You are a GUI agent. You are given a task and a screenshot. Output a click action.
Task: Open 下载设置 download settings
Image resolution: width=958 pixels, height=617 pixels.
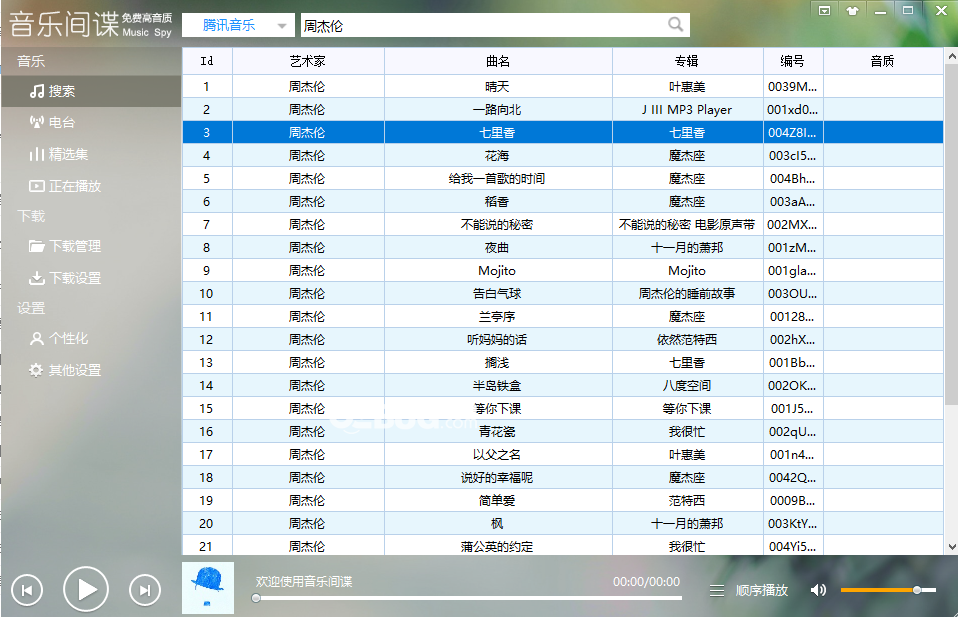click(65, 278)
